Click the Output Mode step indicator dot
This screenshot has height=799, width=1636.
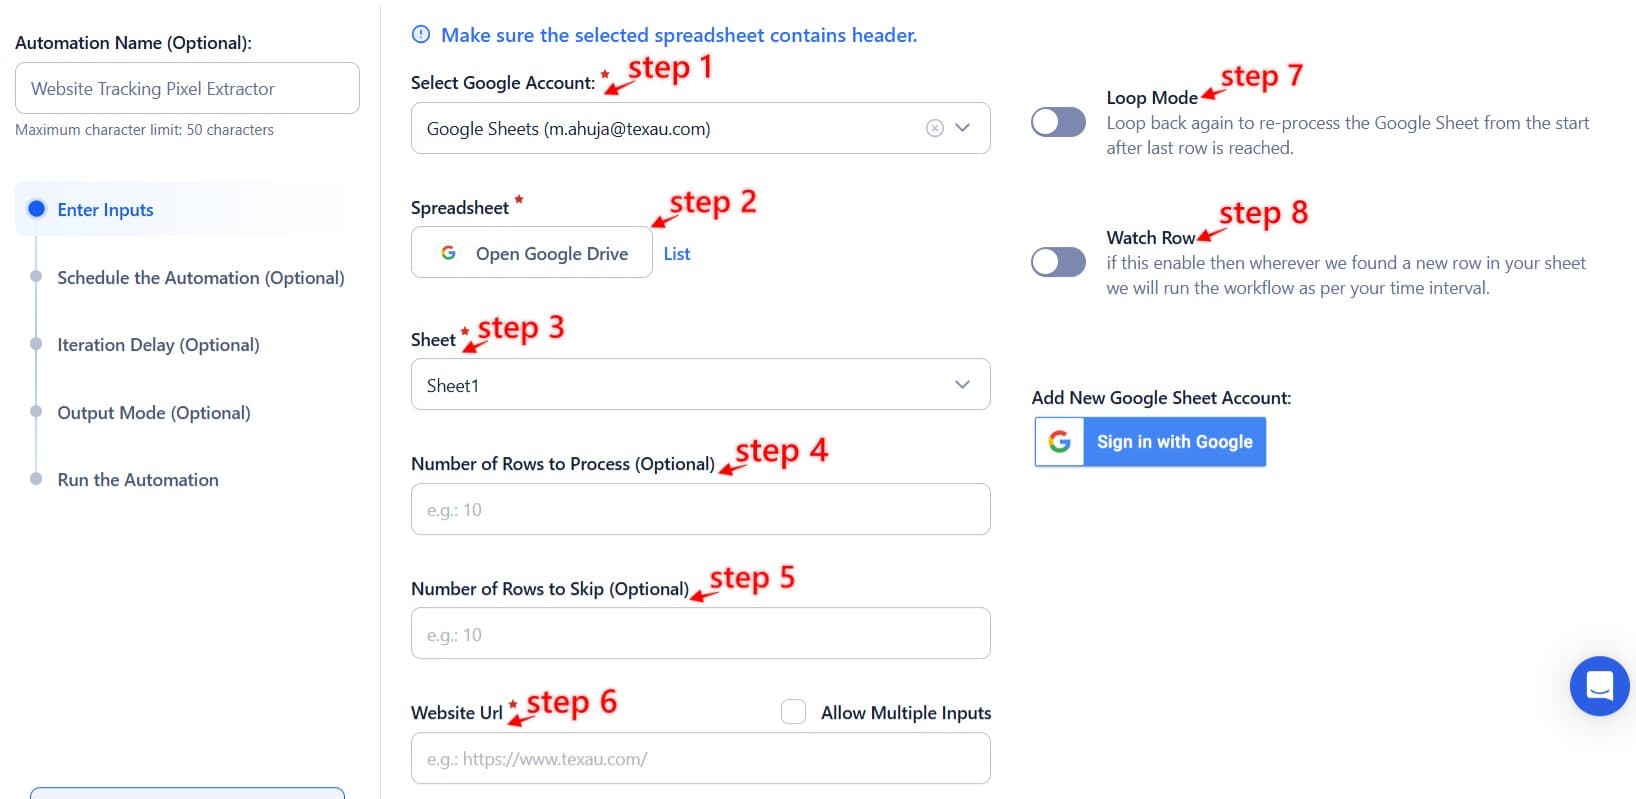point(37,412)
